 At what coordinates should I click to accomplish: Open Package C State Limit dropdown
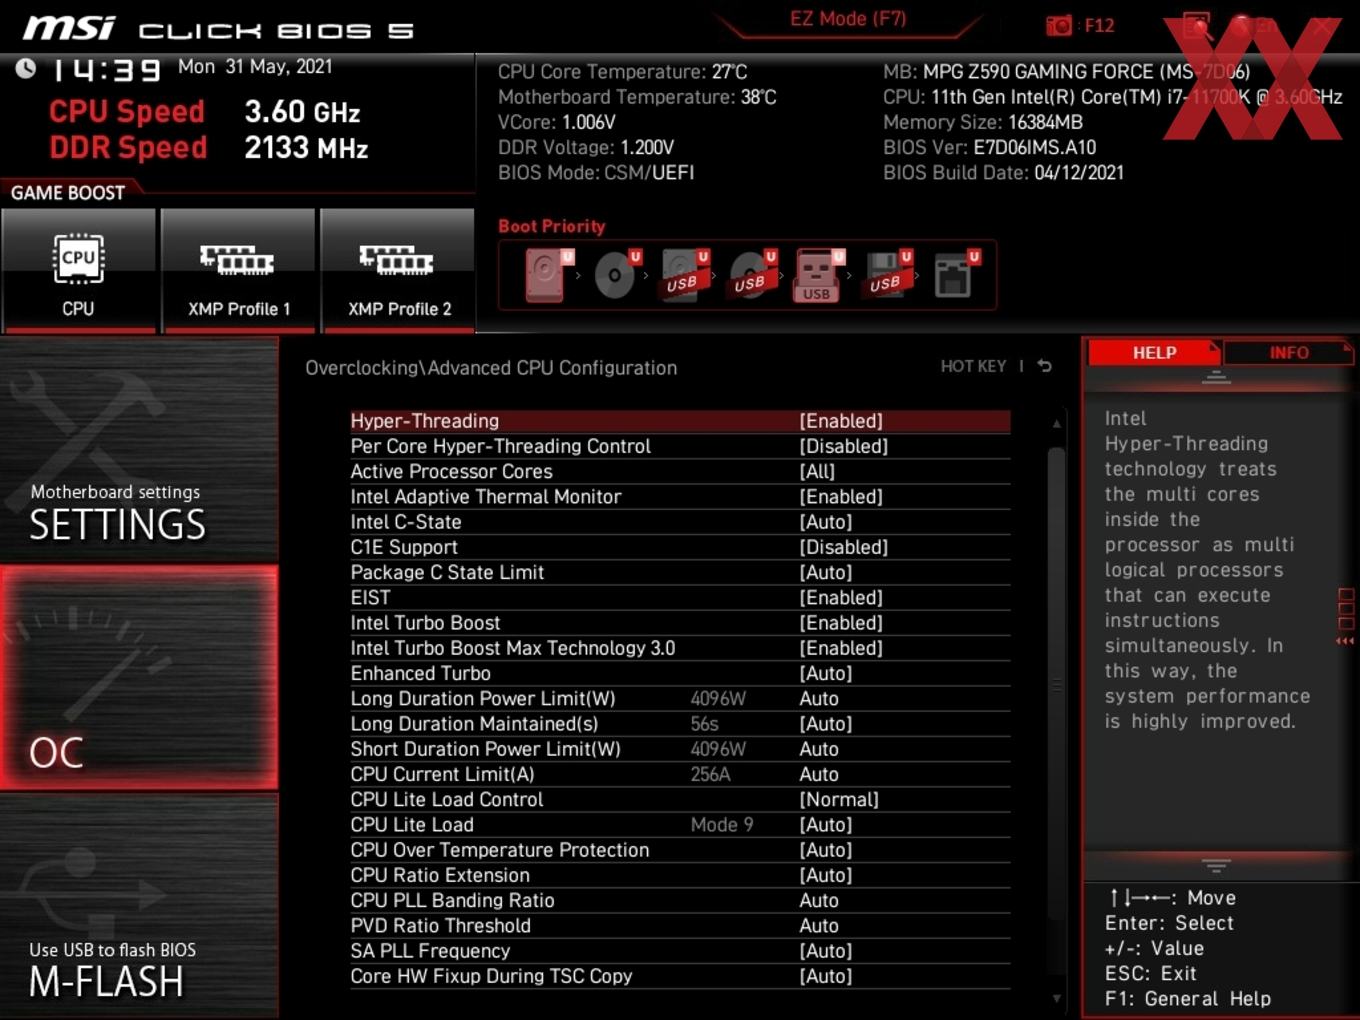[x=826, y=573]
